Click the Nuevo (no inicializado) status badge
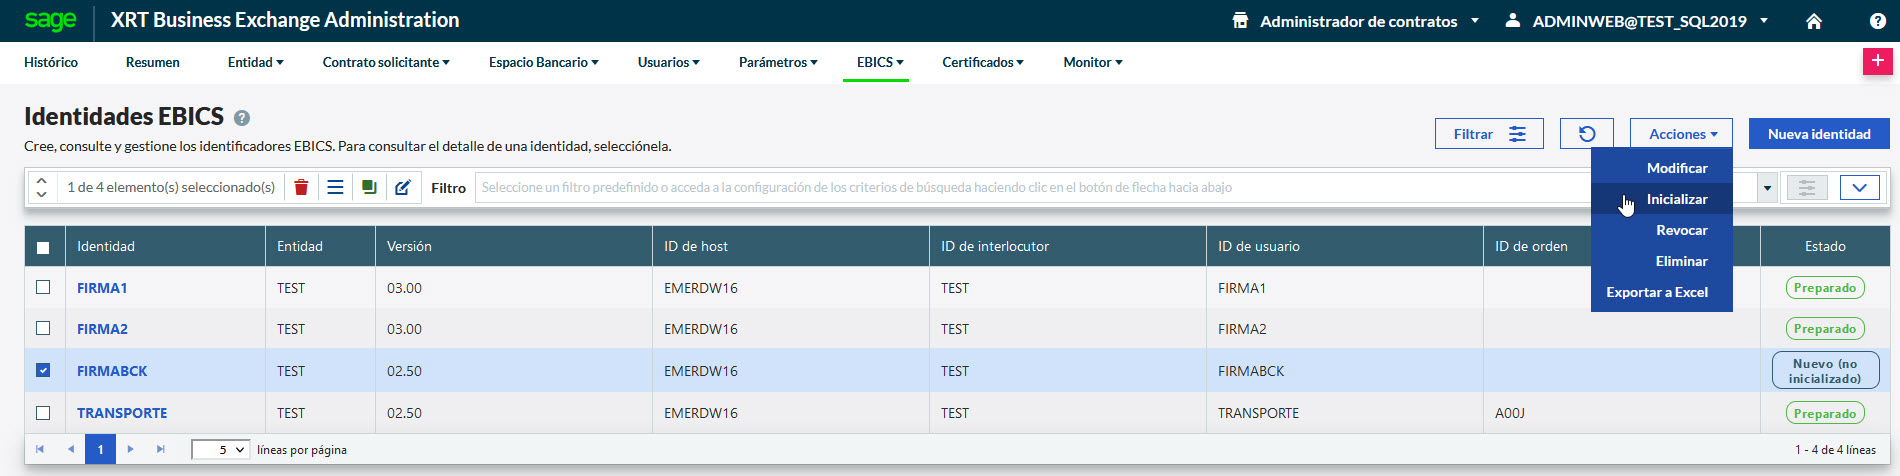This screenshot has width=1900, height=476. tap(1825, 371)
